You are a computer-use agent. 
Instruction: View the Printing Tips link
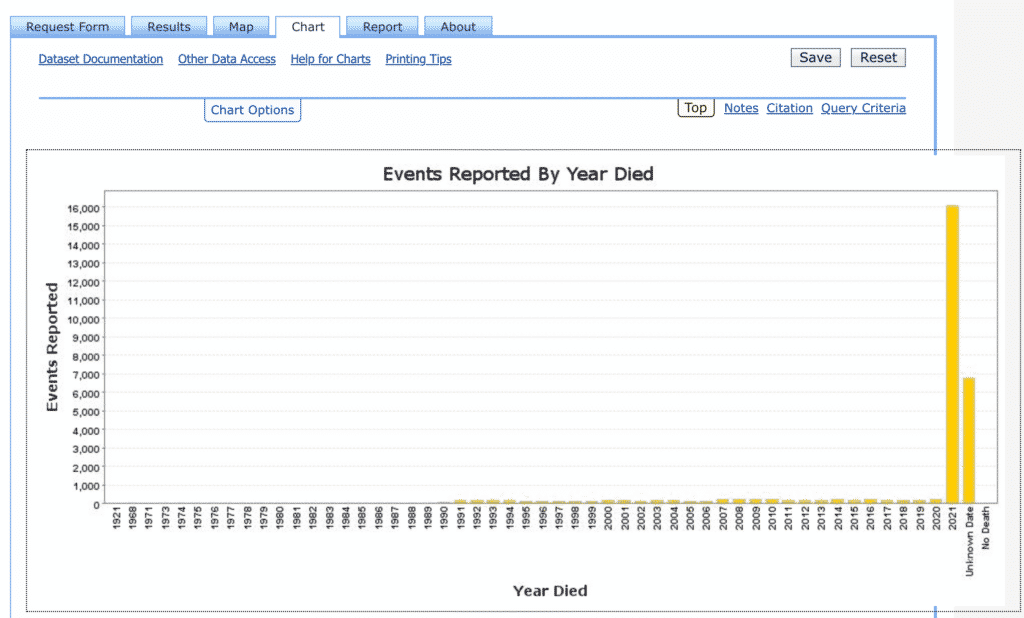coord(418,59)
